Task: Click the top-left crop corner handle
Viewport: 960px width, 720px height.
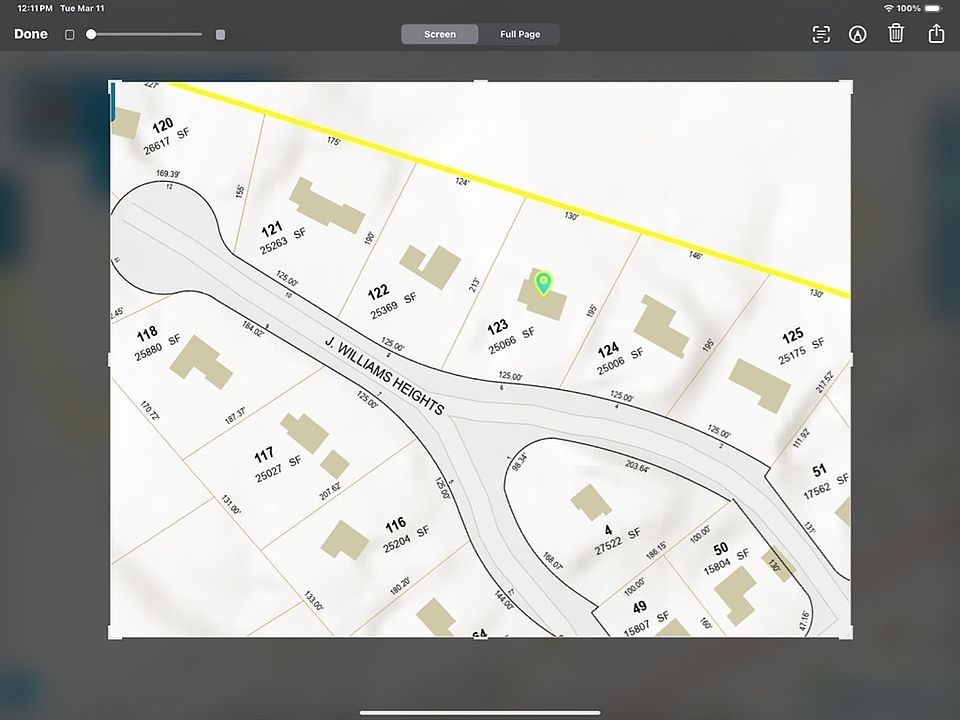Action: [110, 83]
